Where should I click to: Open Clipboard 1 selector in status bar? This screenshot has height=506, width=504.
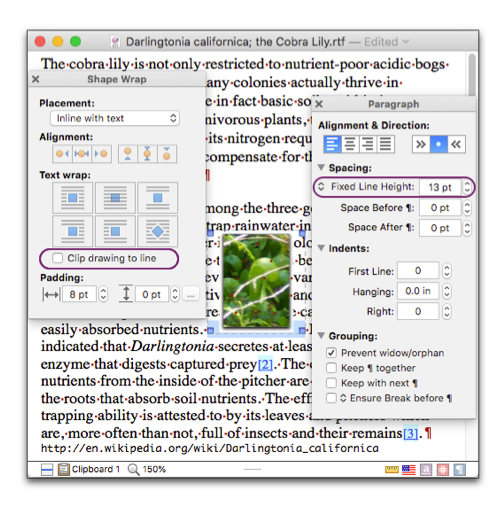[89, 469]
